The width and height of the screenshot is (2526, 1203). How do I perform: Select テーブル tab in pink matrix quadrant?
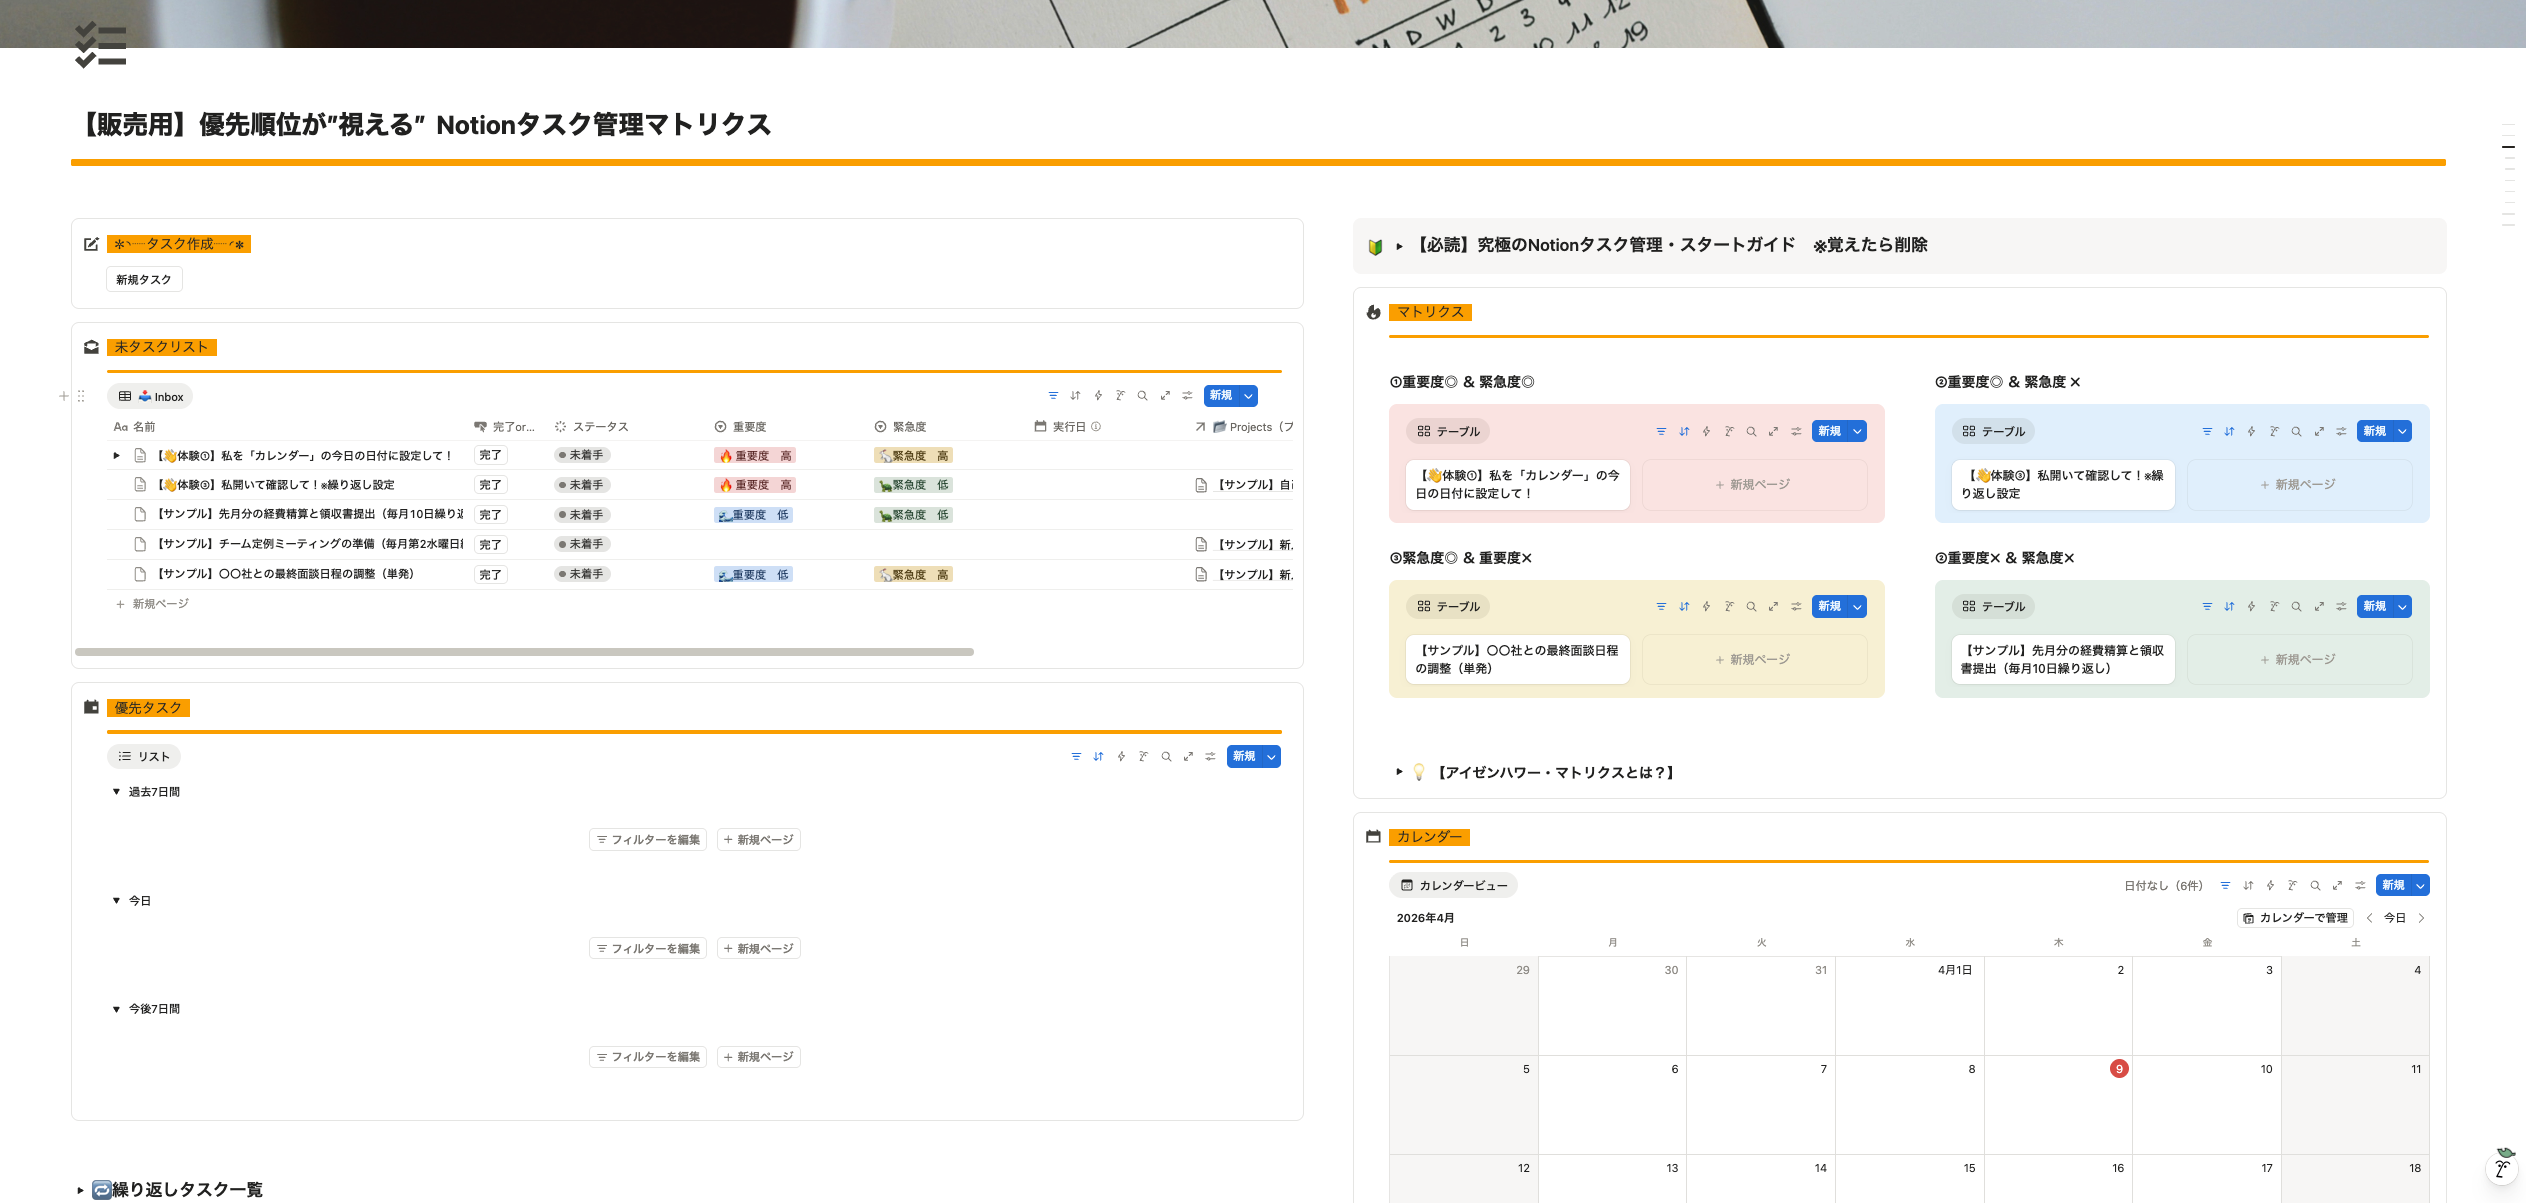1448,432
